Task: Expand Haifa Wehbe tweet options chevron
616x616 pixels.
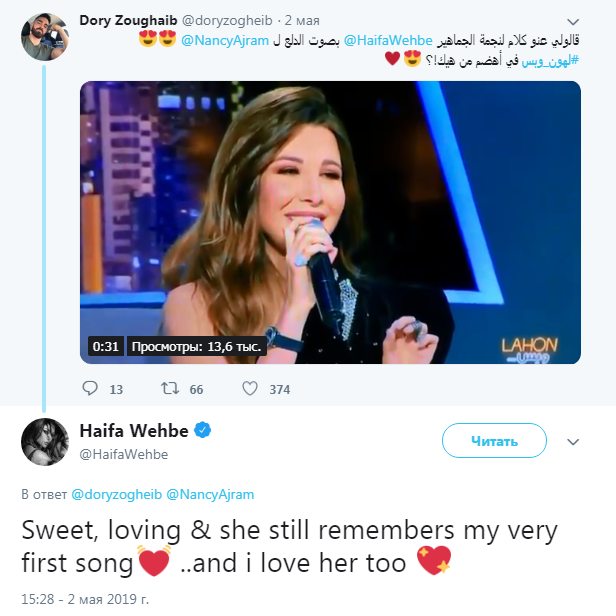Action: pos(573,441)
